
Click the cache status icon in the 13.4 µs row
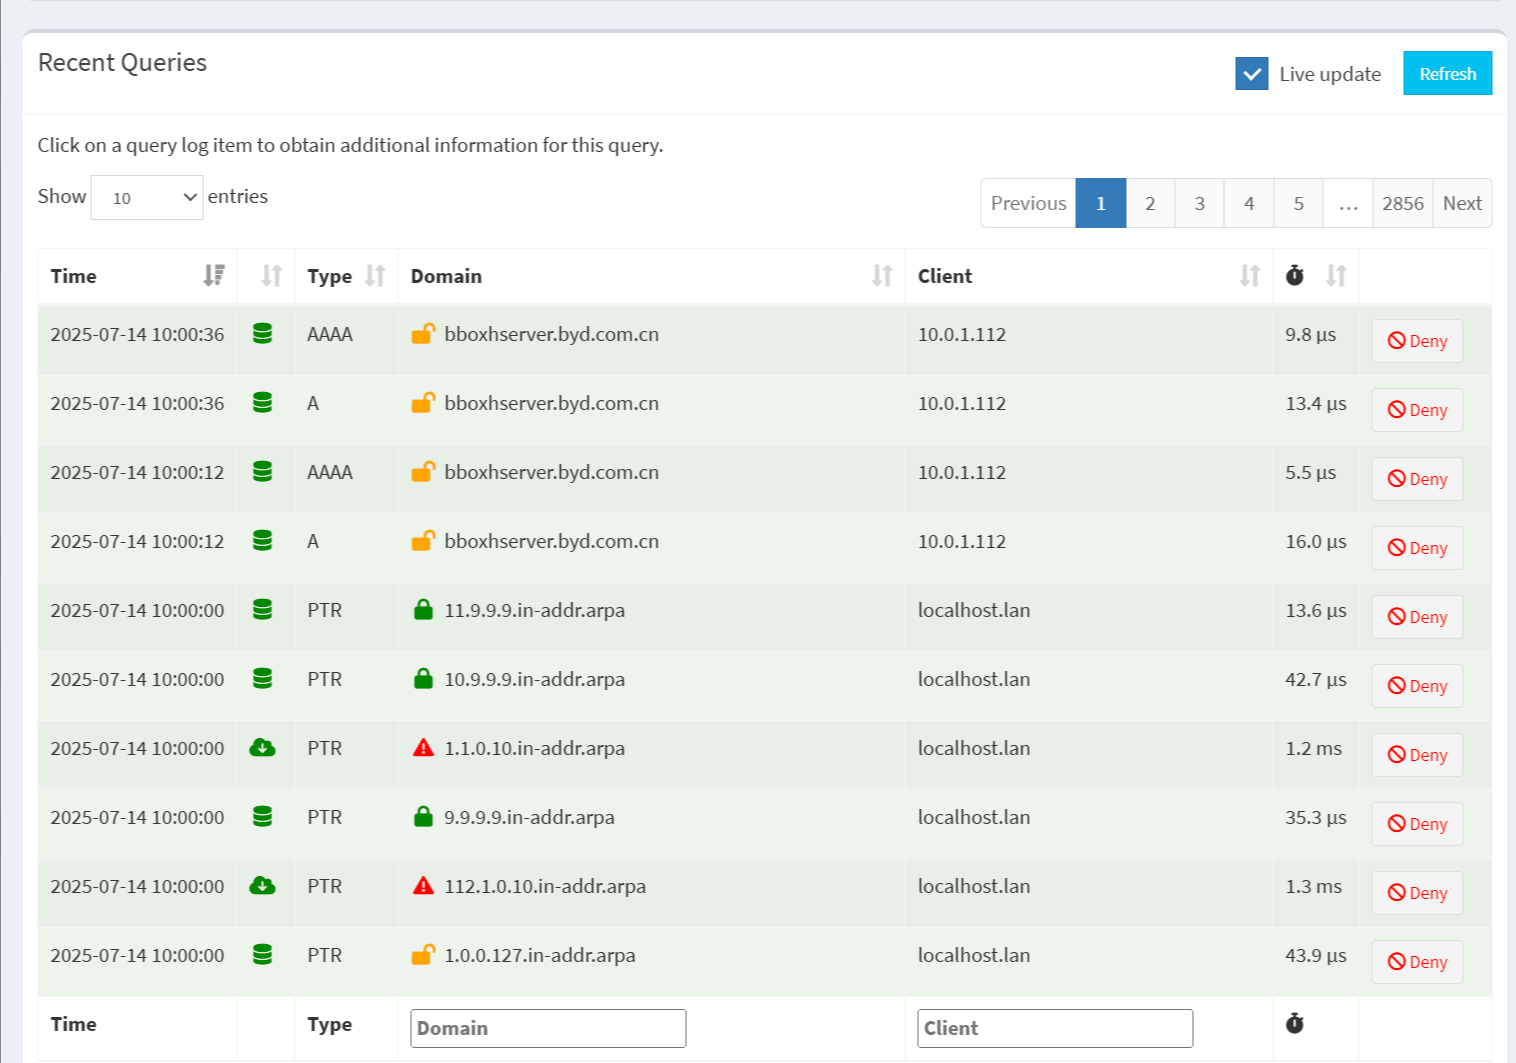(262, 402)
